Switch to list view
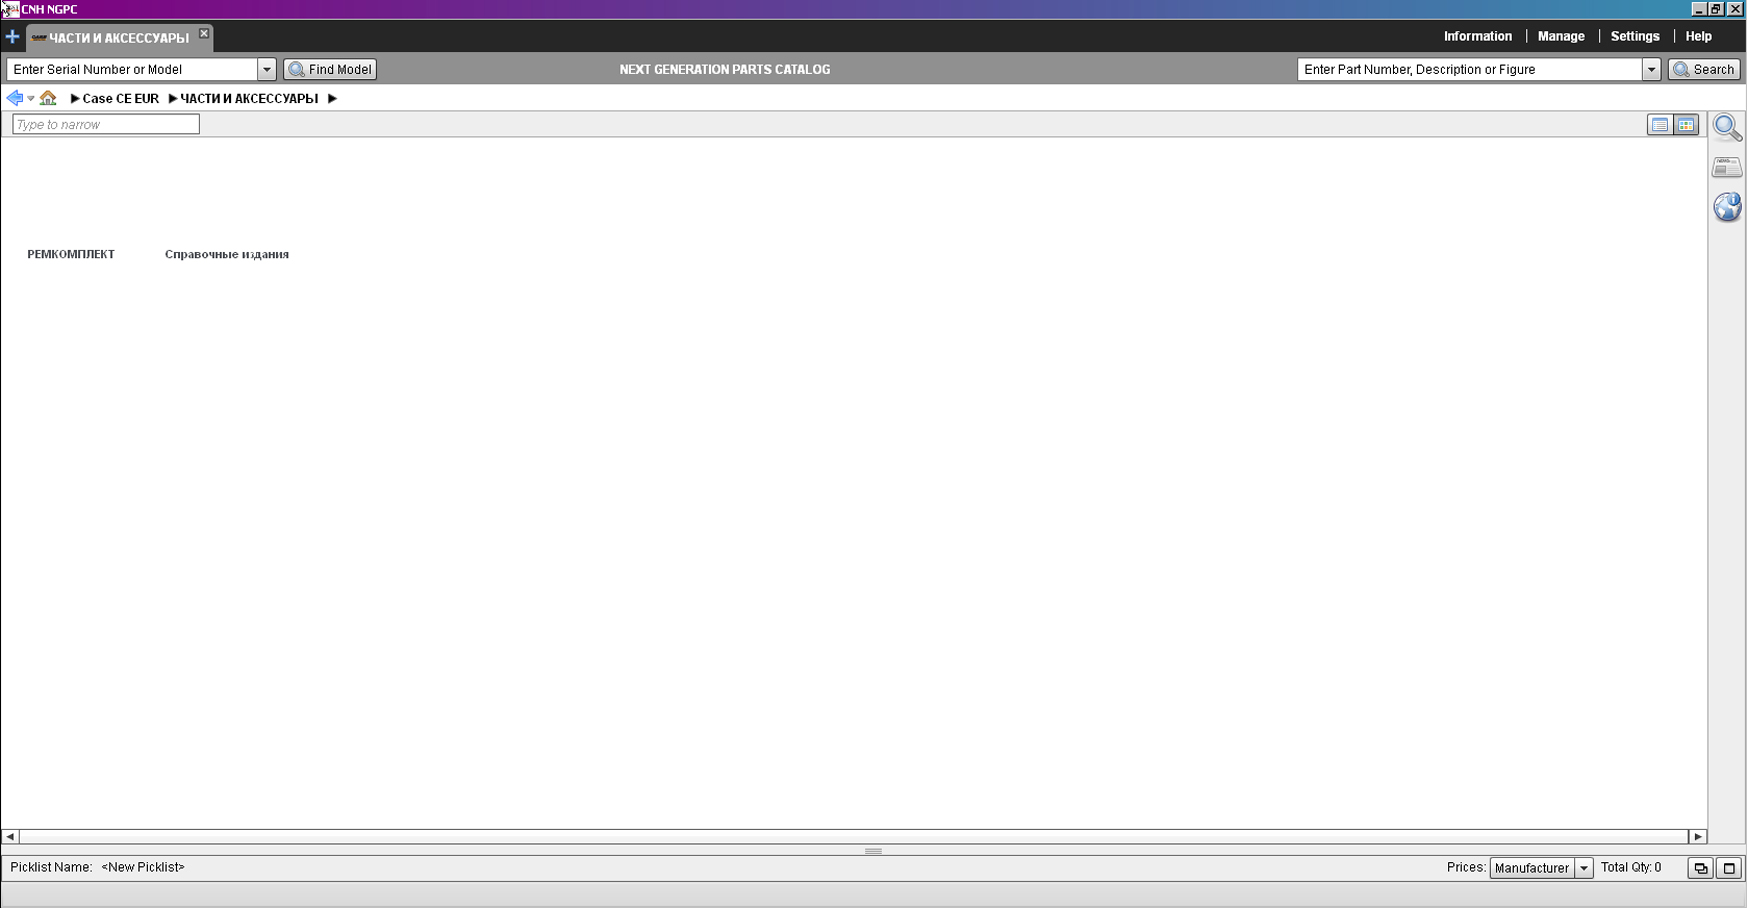This screenshot has width=1748, height=908. coord(1659,125)
